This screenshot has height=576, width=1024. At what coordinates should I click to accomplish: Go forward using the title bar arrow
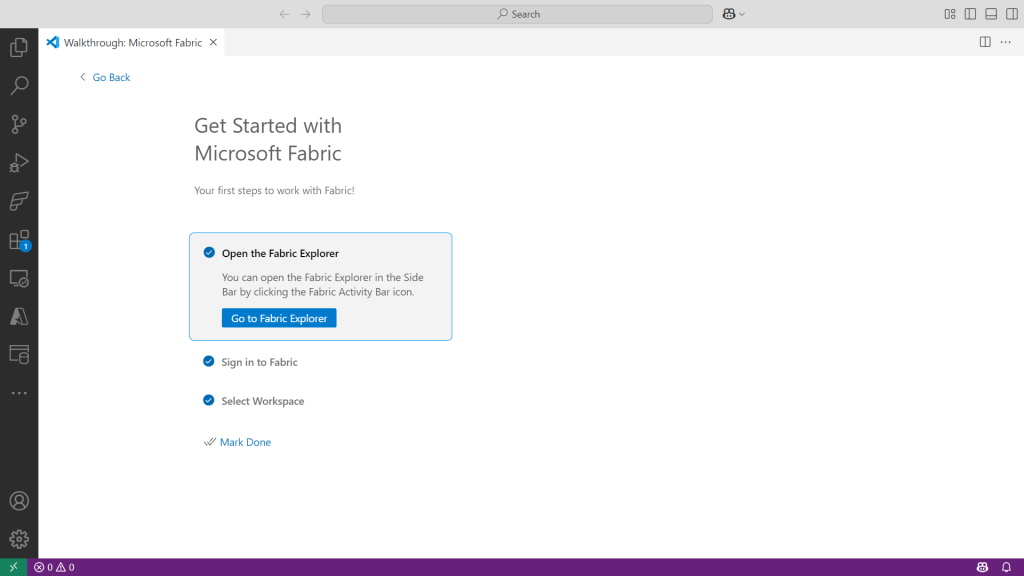coord(305,14)
